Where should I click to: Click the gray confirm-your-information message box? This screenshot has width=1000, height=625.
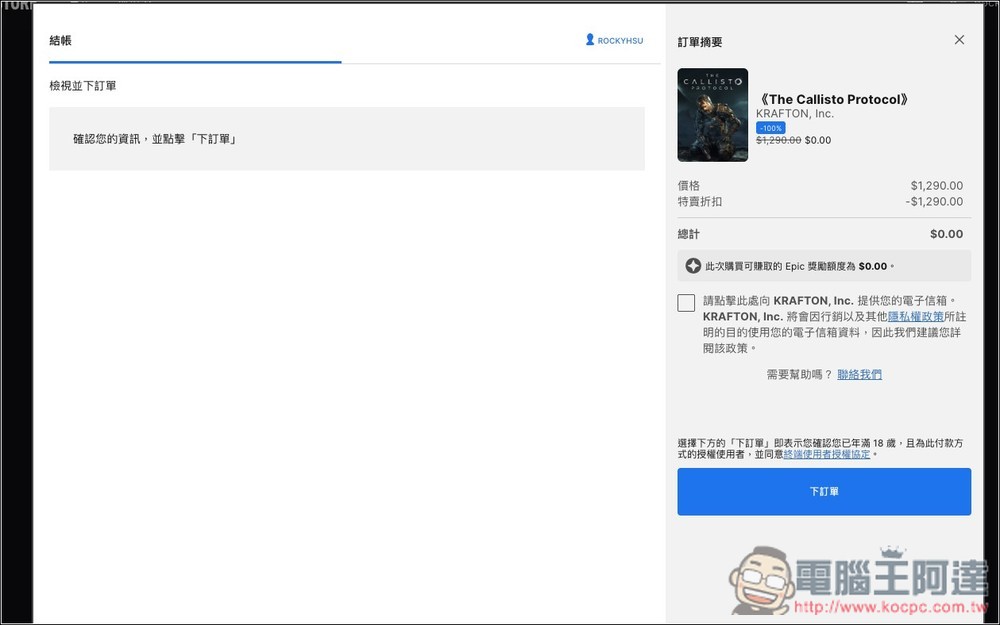346,139
